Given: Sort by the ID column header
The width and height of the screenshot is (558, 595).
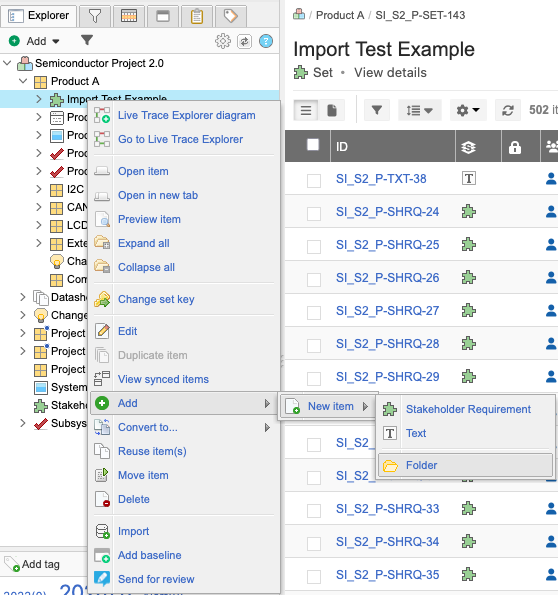Looking at the screenshot, I should pos(342,147).
